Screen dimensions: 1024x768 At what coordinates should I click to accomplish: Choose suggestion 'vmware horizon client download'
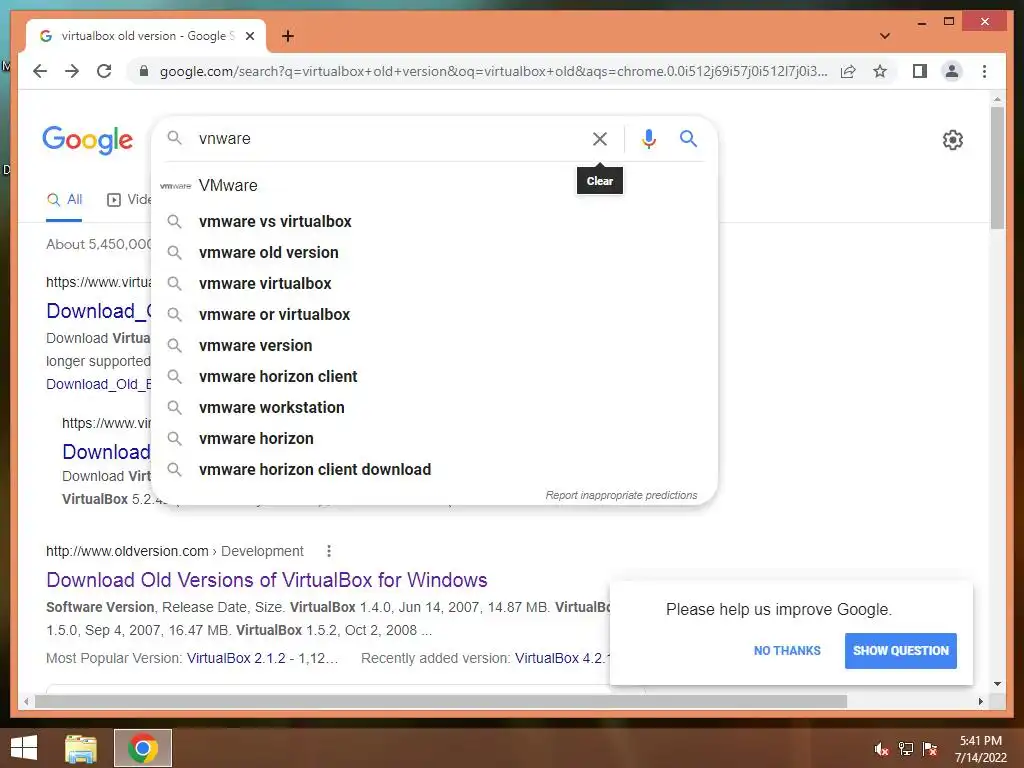tap(434, 470)
